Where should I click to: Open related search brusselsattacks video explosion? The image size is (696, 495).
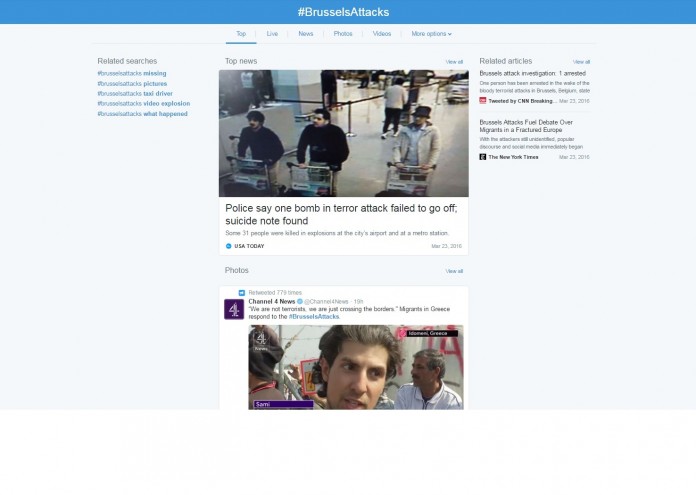[x=143, y=103]
